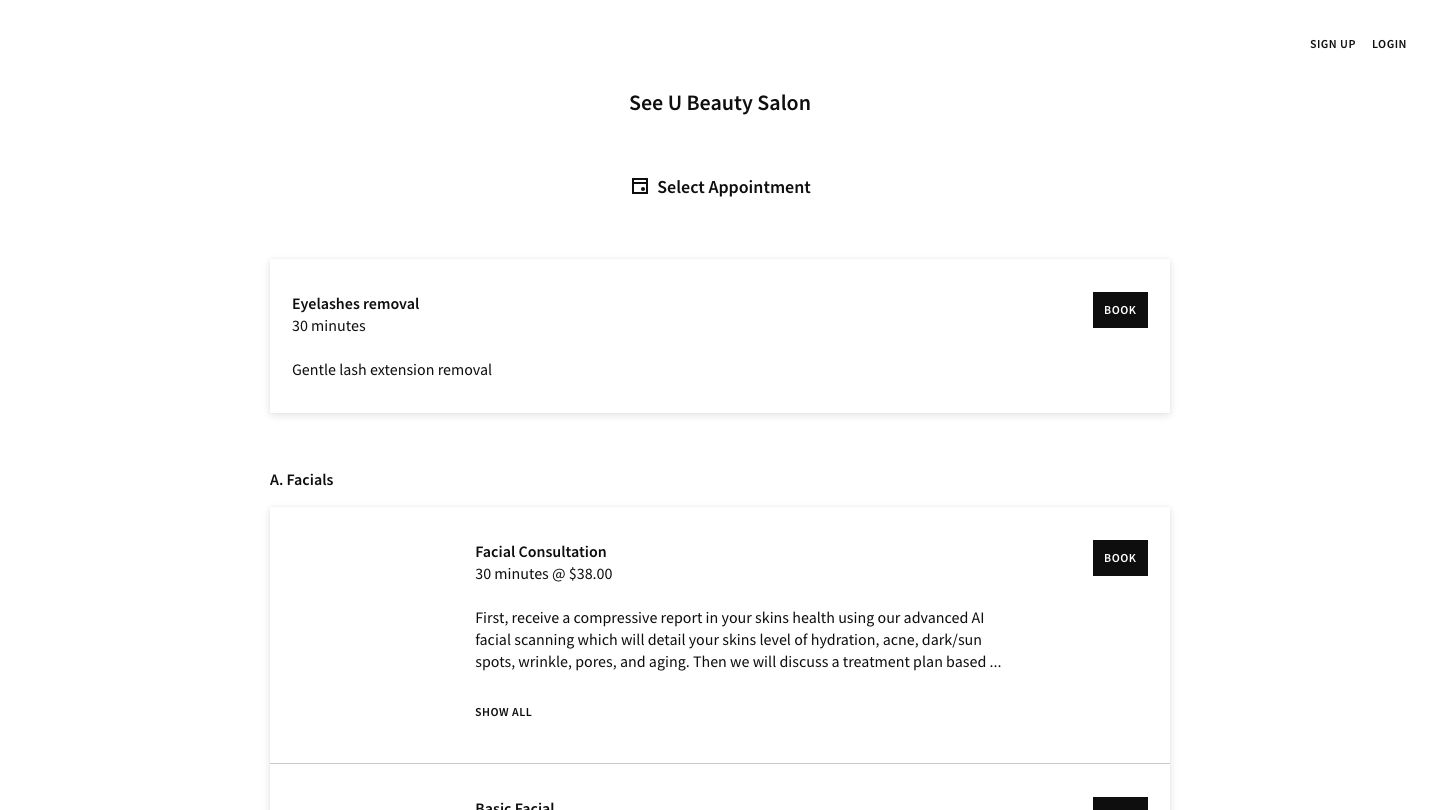Click the Eyelashes removal 30 minutes duration
Image resolution: width=1440 pixels, height=810 pixels.
[328, 326]
